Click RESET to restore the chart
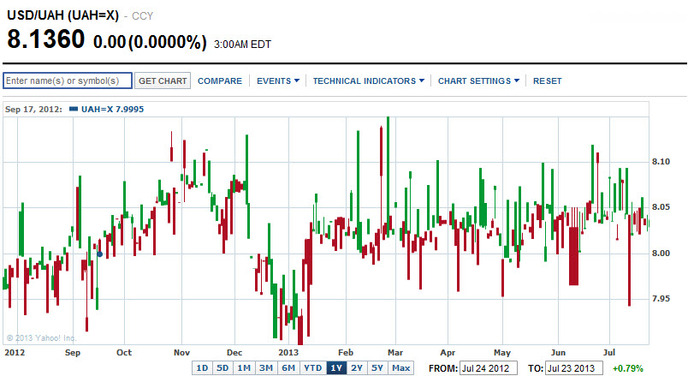688x376 pixels. click(x=547, y=81)
